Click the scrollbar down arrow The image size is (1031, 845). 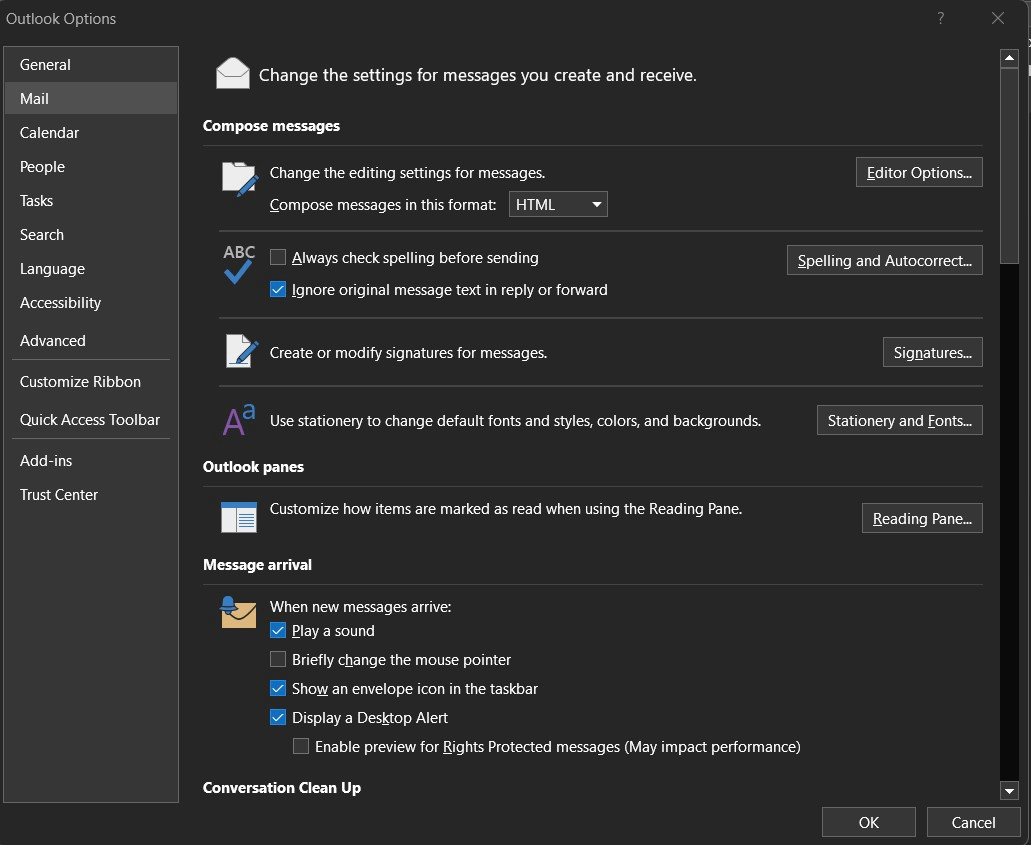1009,791
